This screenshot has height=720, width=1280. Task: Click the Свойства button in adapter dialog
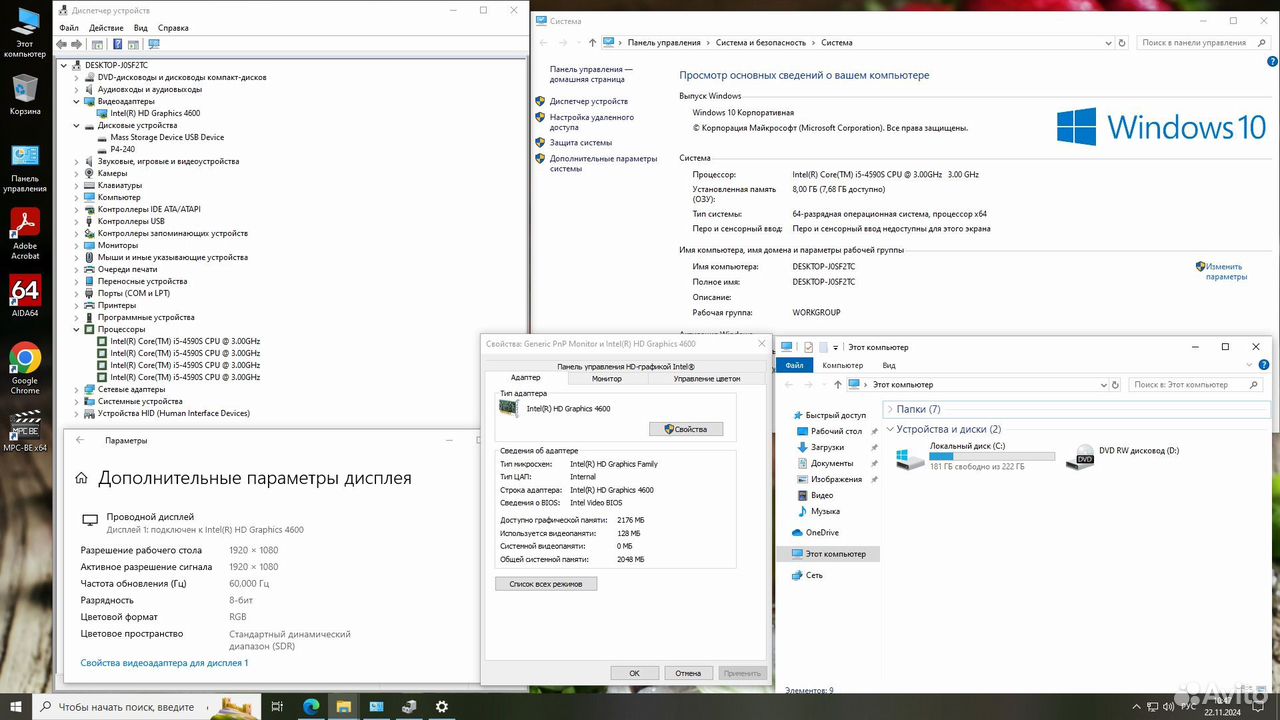686,429
